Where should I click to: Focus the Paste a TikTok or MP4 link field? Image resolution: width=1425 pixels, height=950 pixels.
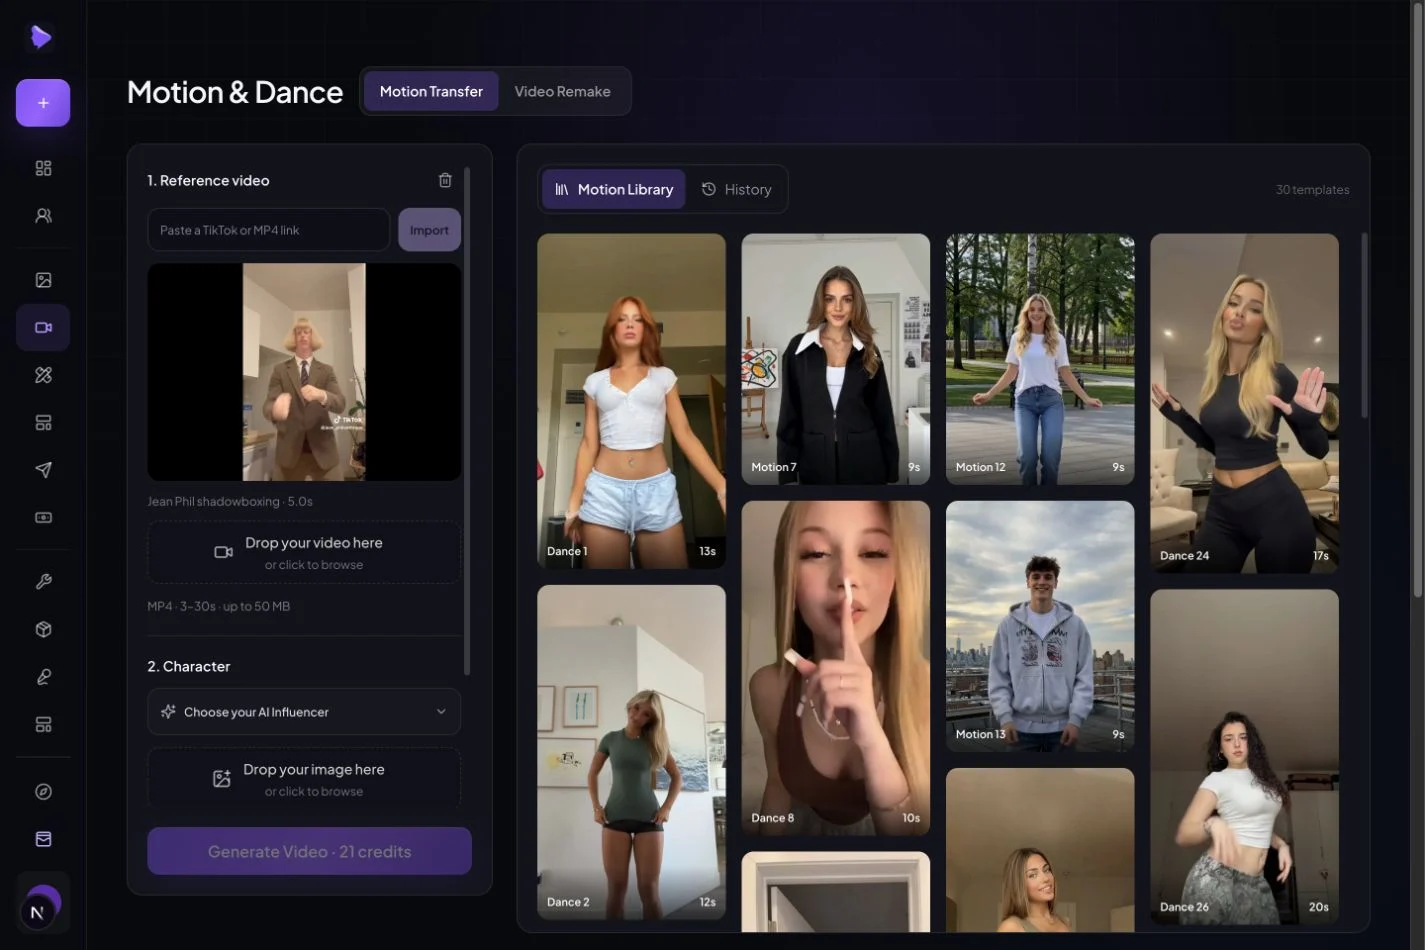(x=268, y=230)
